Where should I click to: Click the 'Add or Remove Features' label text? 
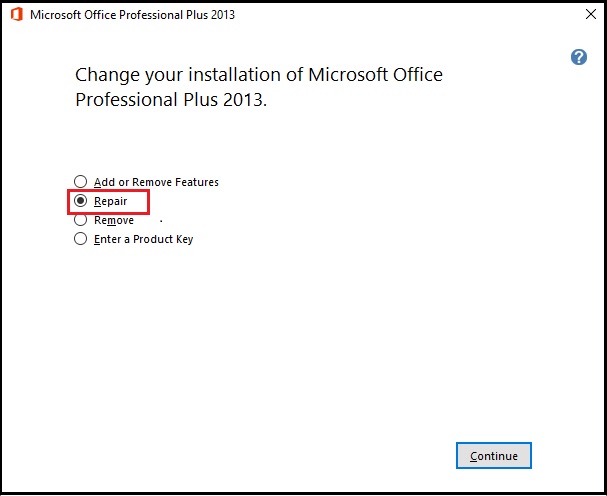pyautogui.click(x=156, y=182)
